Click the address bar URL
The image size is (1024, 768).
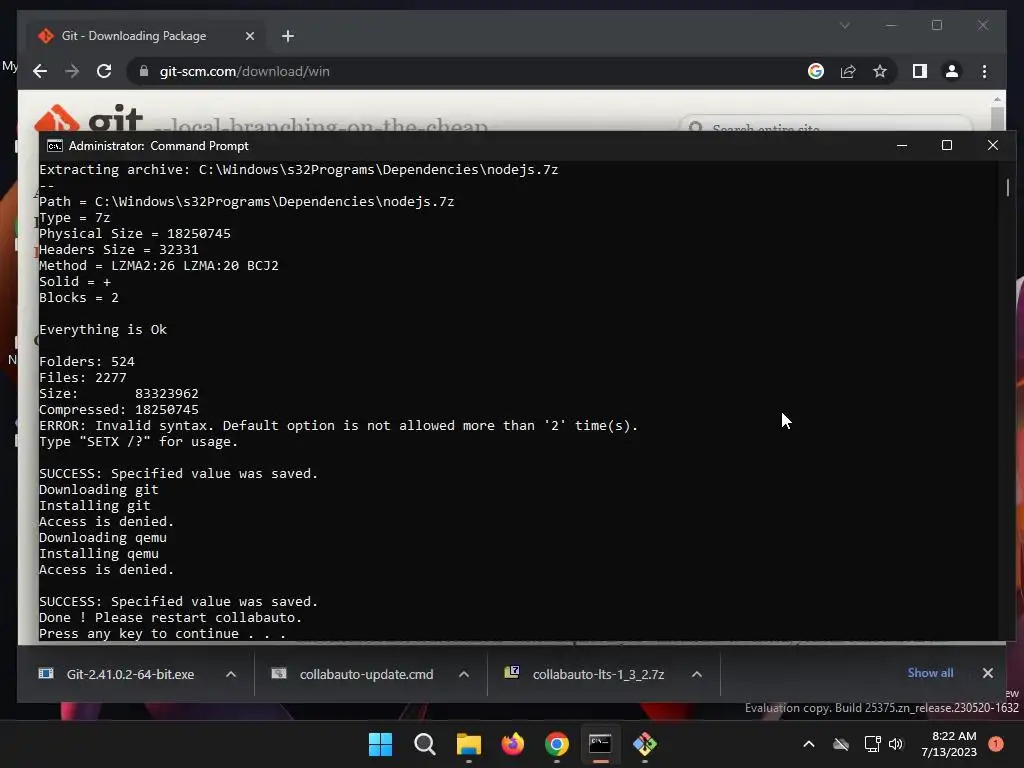(x=244, y=71)
